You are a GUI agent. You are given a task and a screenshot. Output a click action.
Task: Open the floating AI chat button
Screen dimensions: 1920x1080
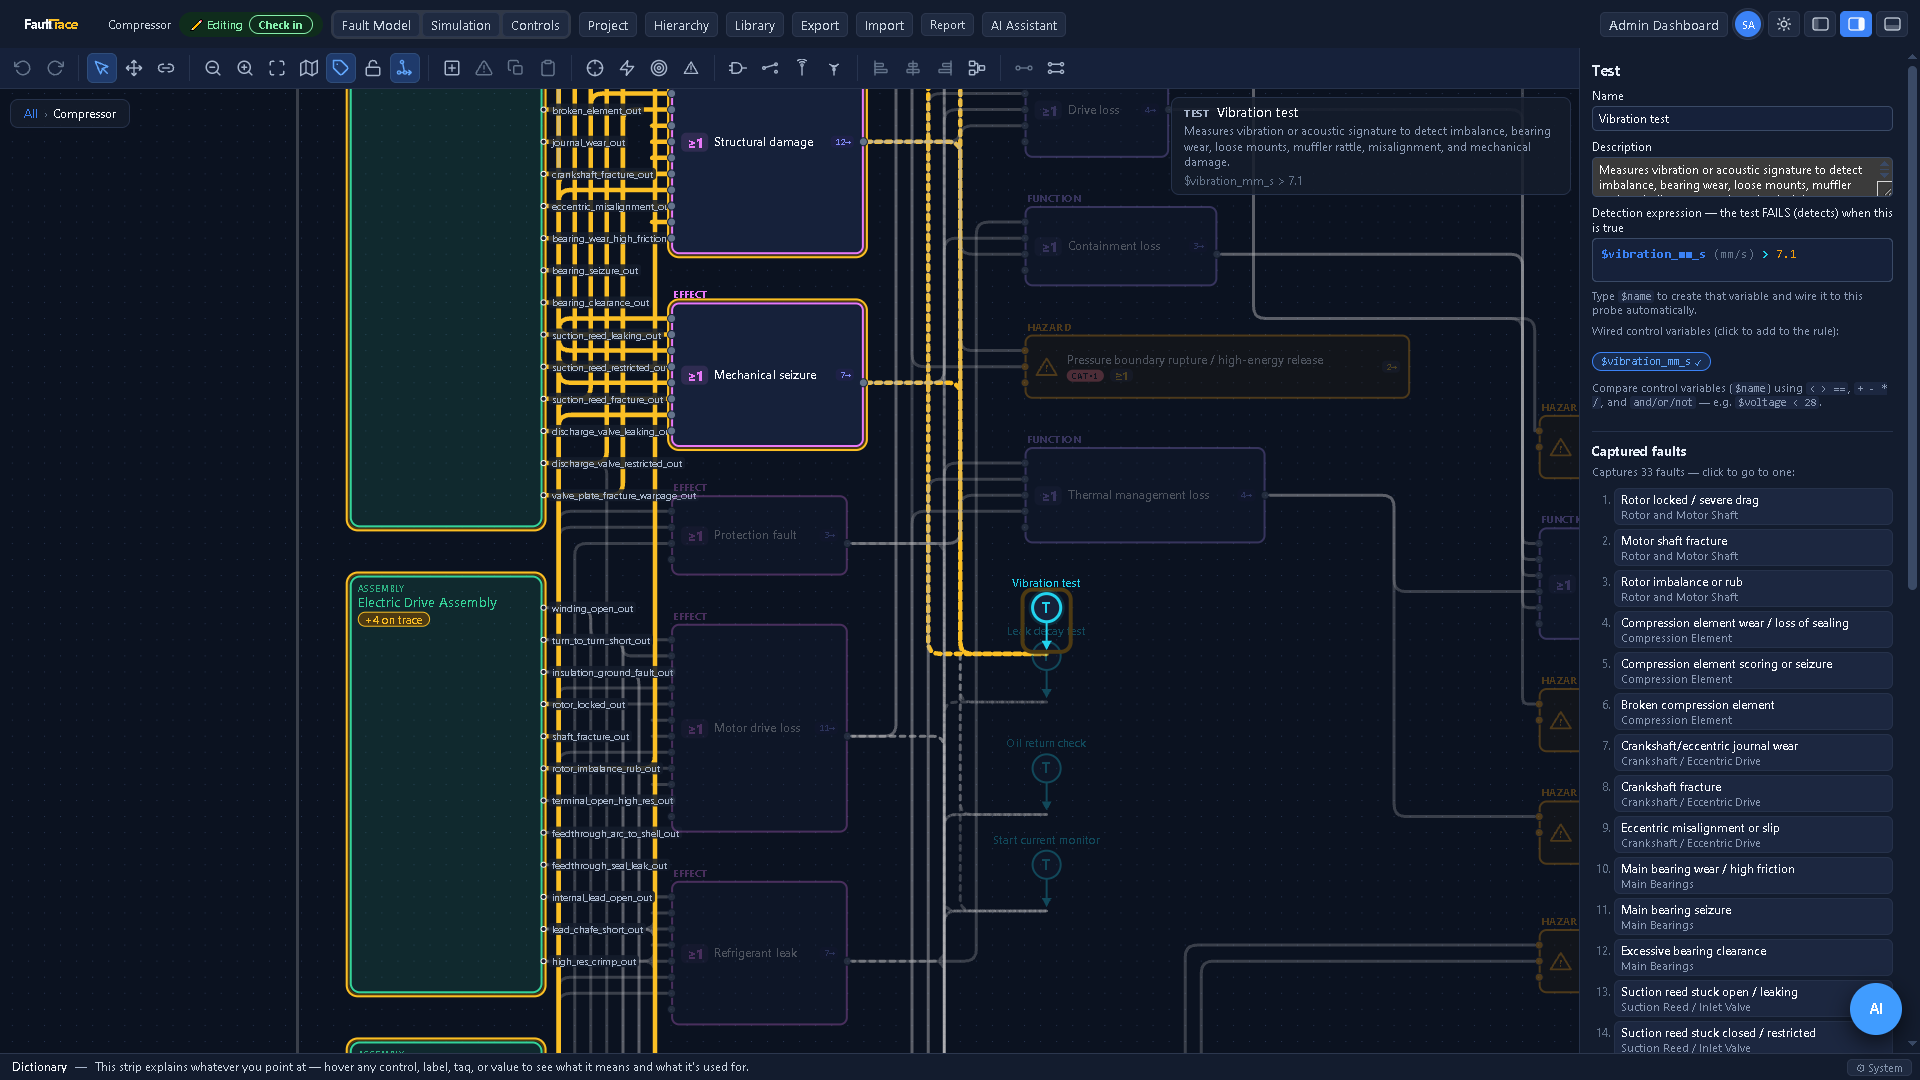(1876, 1009)
